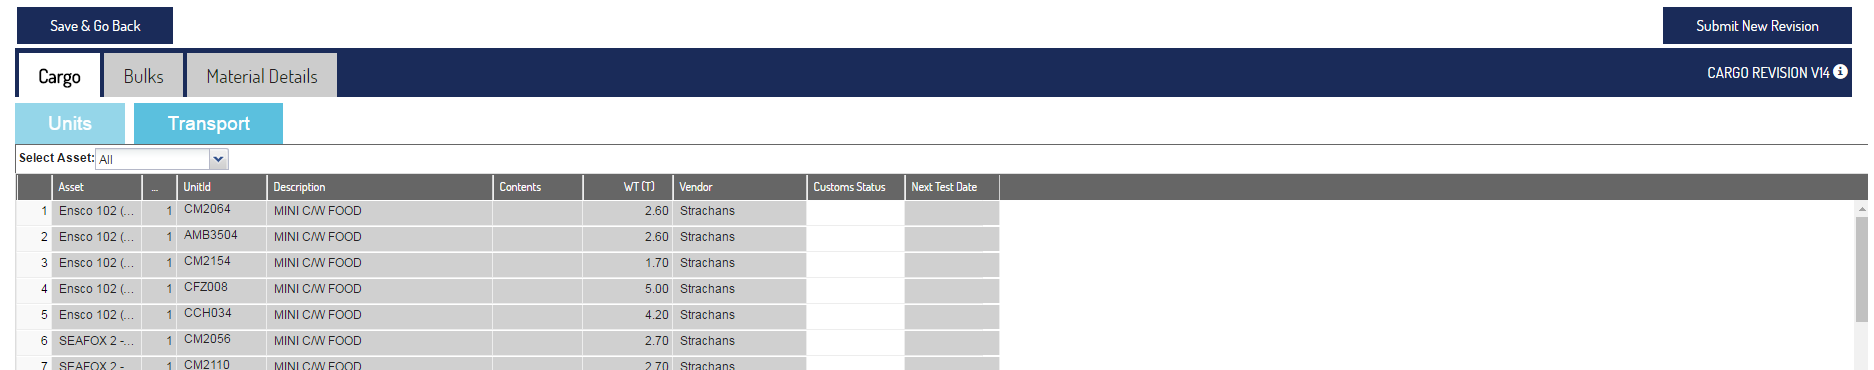Open the Material Details tab

point(262,76)
